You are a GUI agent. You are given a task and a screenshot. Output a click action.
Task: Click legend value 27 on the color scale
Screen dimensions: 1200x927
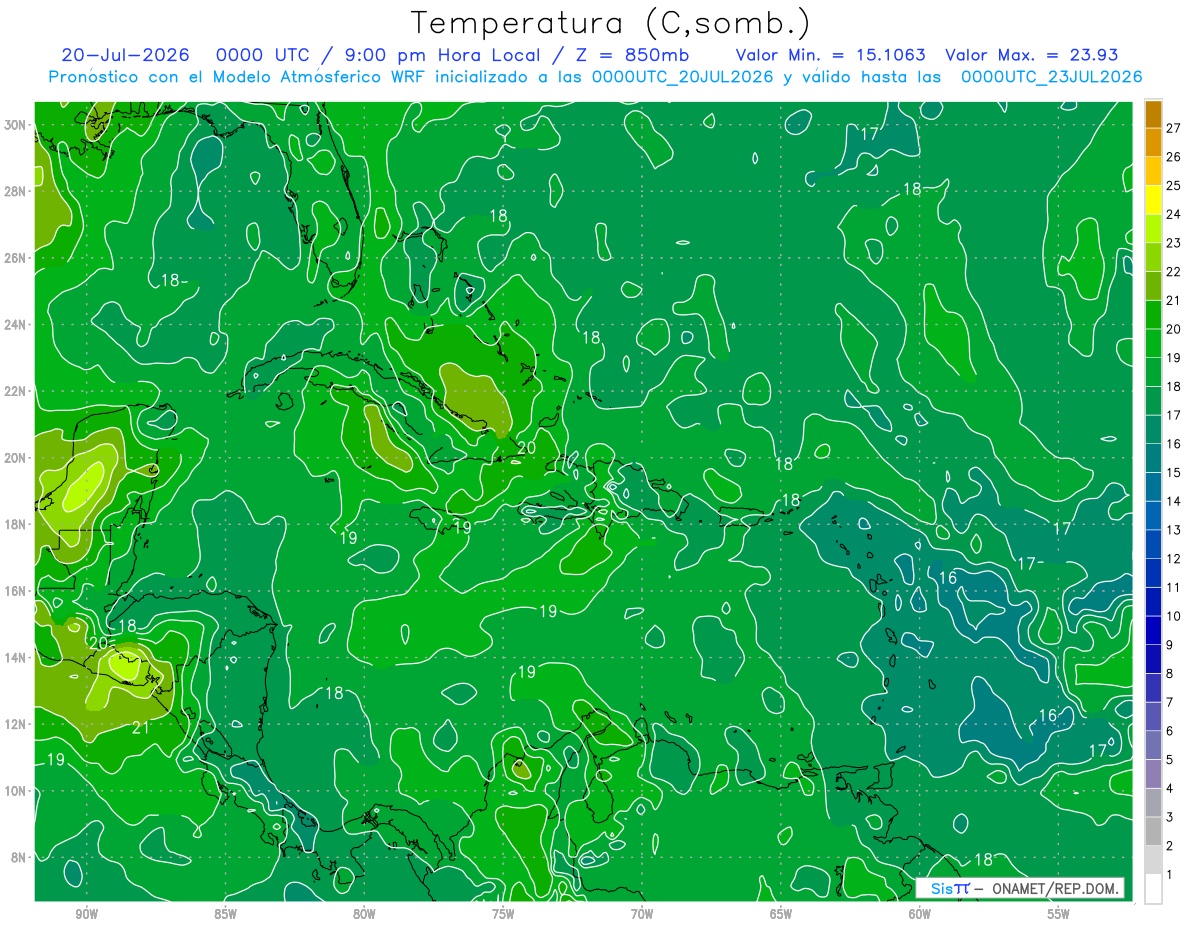[1174, 127]
